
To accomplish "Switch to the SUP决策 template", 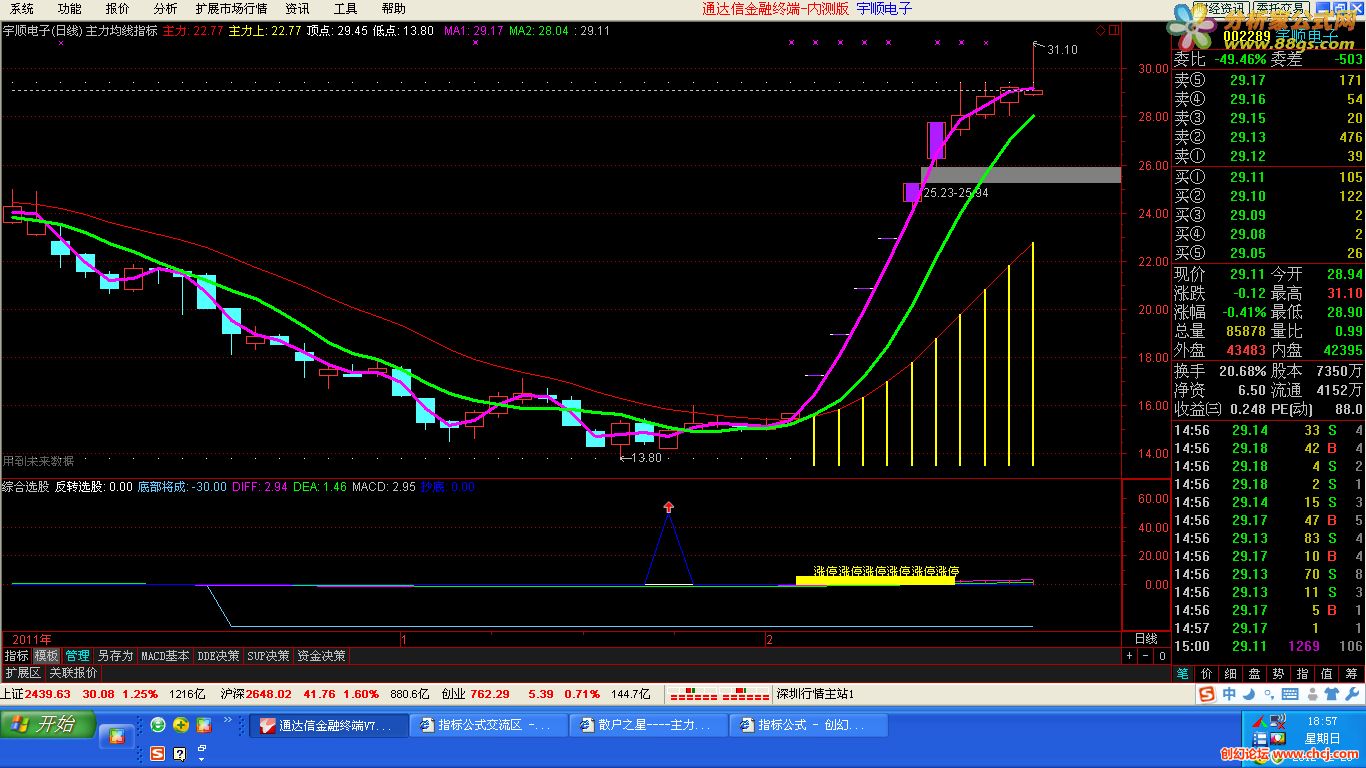I will coord(269,656).
